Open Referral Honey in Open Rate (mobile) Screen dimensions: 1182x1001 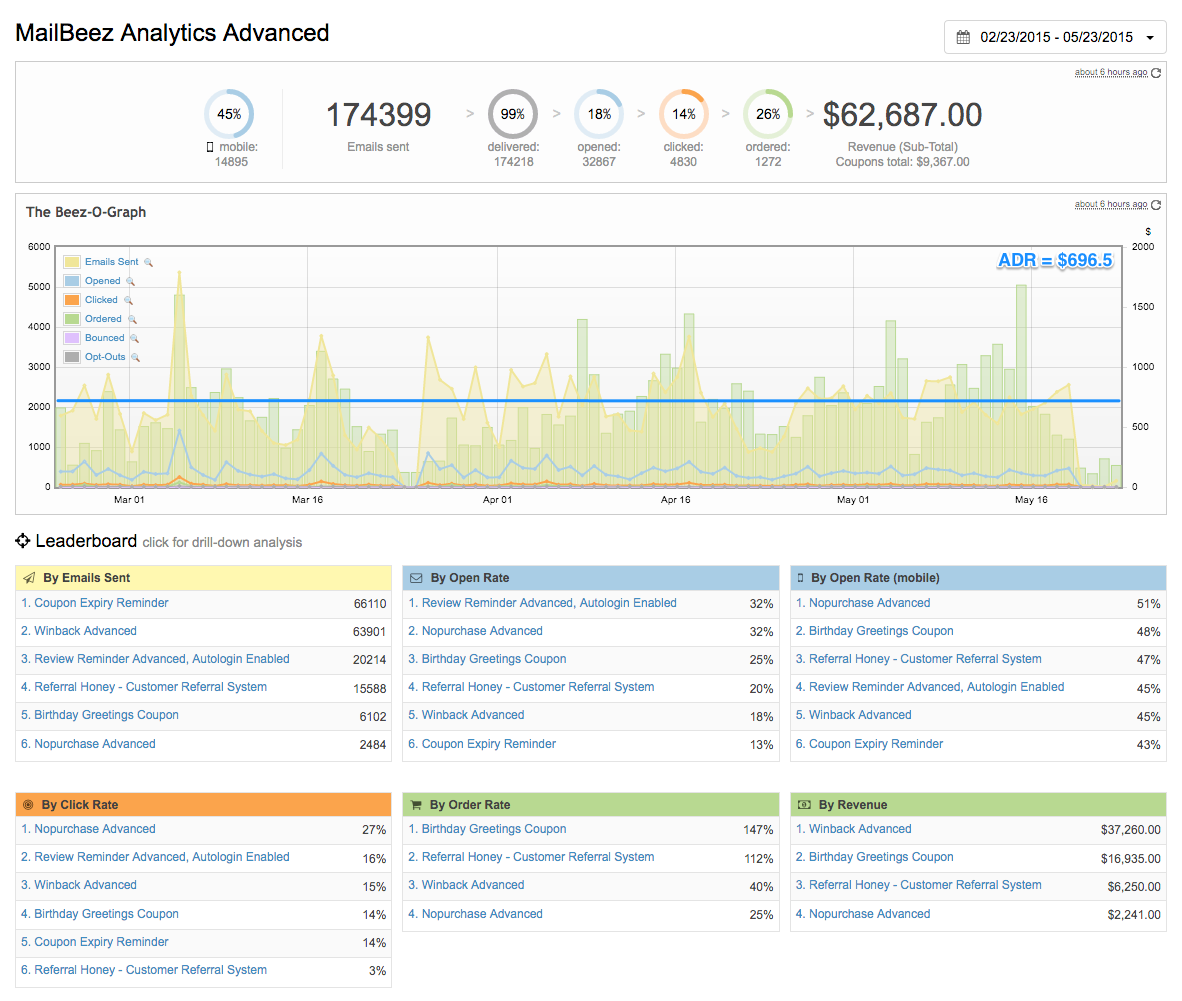[x=925, y=659]
